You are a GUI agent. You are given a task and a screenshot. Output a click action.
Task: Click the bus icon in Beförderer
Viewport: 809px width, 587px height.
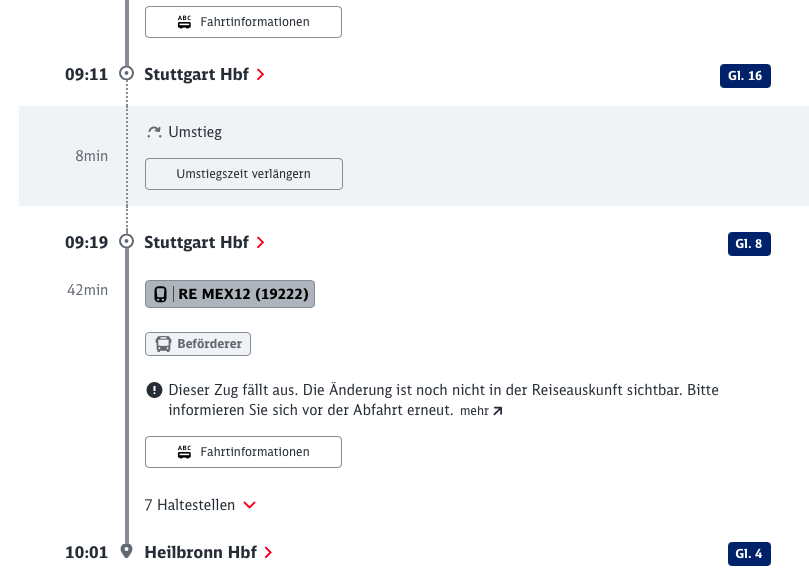click(x=163, y=344)
